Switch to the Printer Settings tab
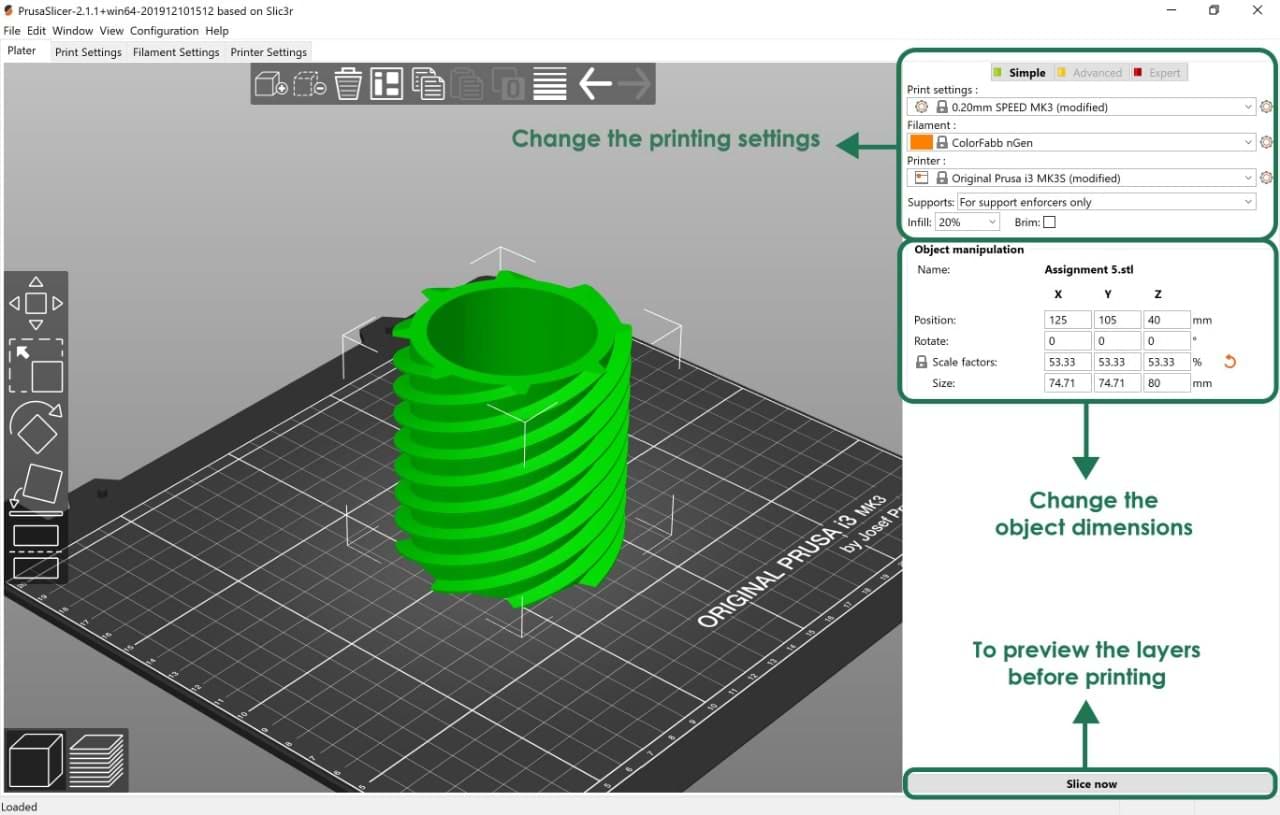The width and height of the screenshot is (1280, 815). point(269,52)
